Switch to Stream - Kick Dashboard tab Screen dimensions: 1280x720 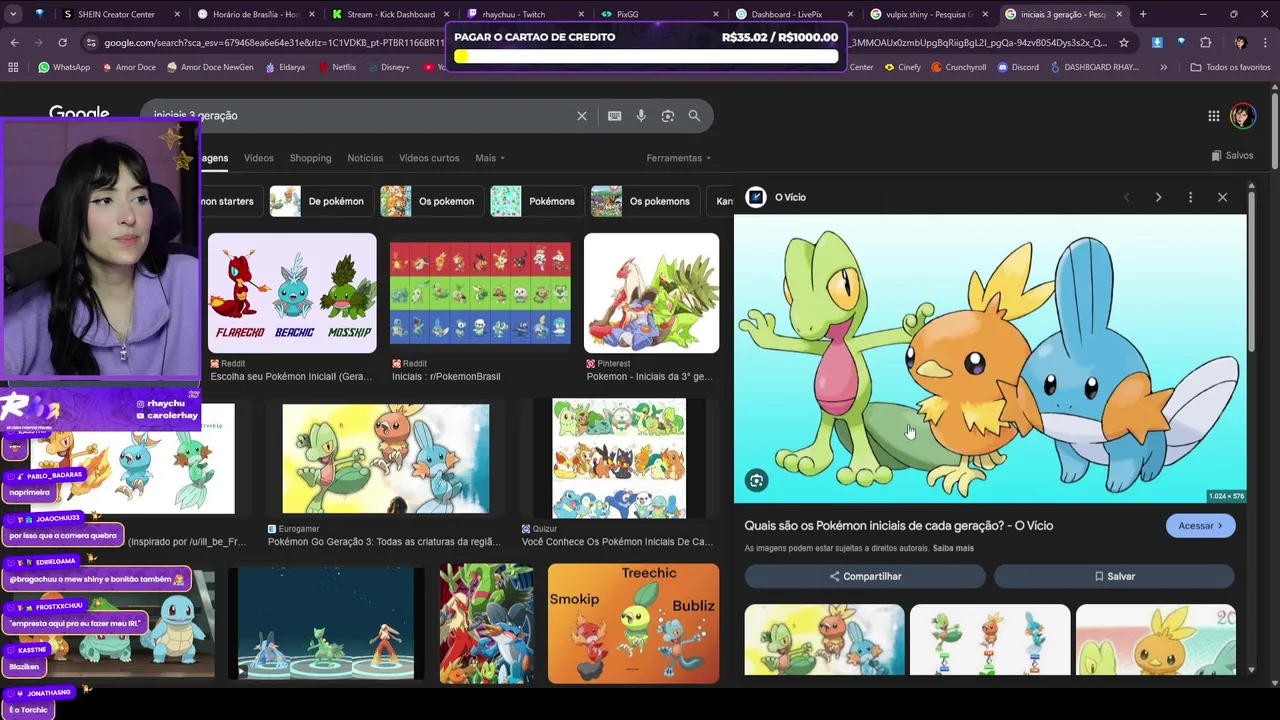pyautogui.click(x=393, y=15)
